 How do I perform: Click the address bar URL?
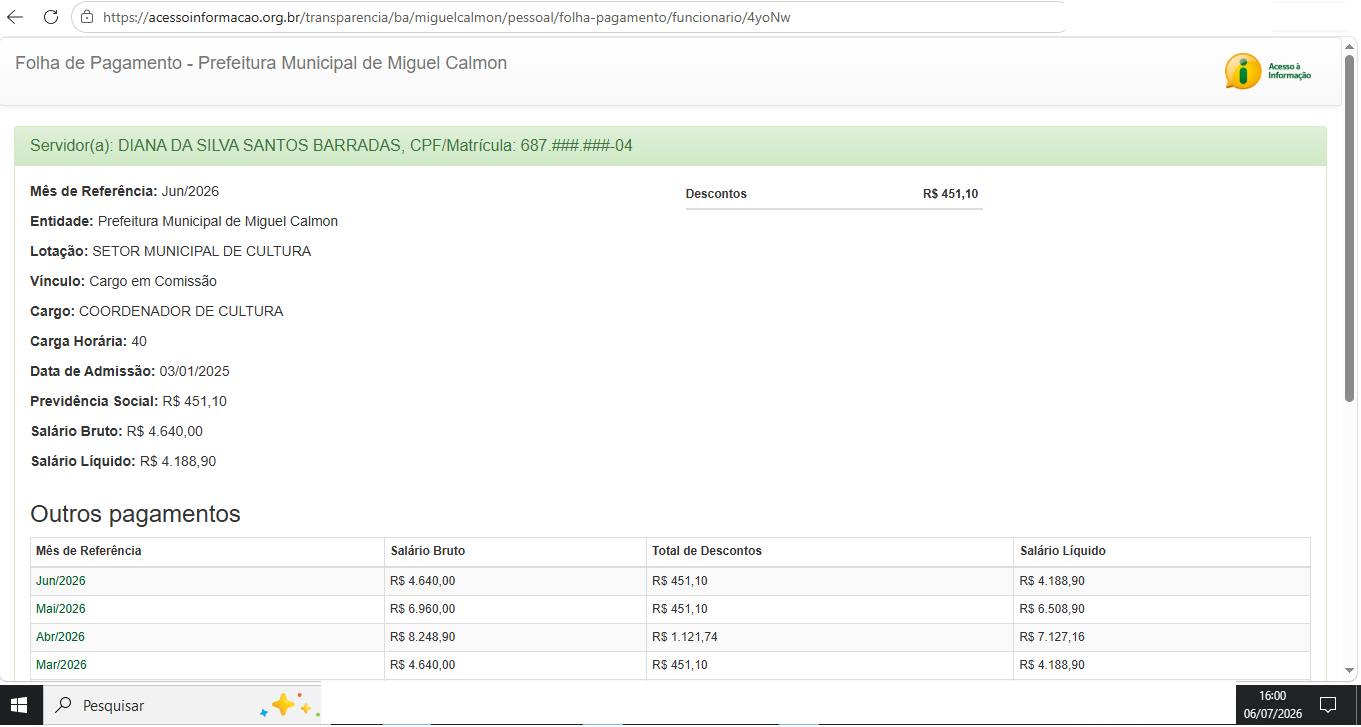click(446, 17)
